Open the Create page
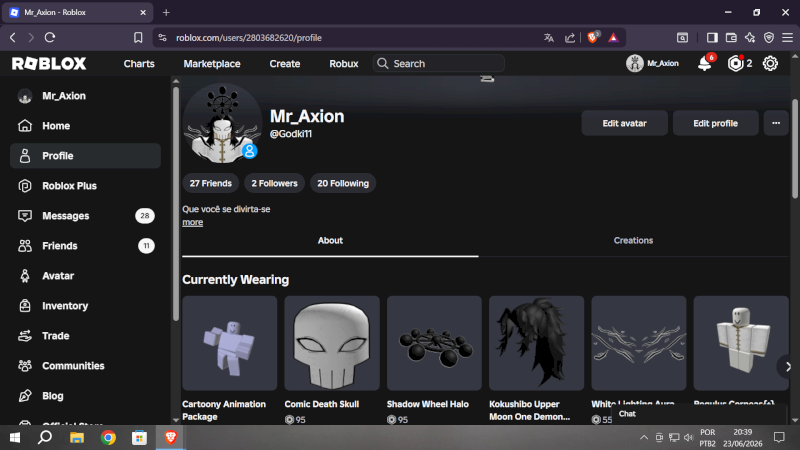This screenshot has width=800, height=450. [285, 64]
